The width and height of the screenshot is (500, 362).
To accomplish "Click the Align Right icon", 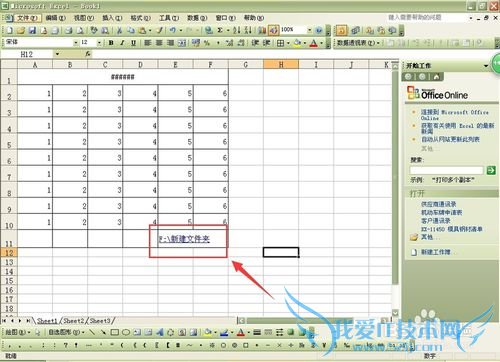I will pyautogui.click(x=170, y=43).
